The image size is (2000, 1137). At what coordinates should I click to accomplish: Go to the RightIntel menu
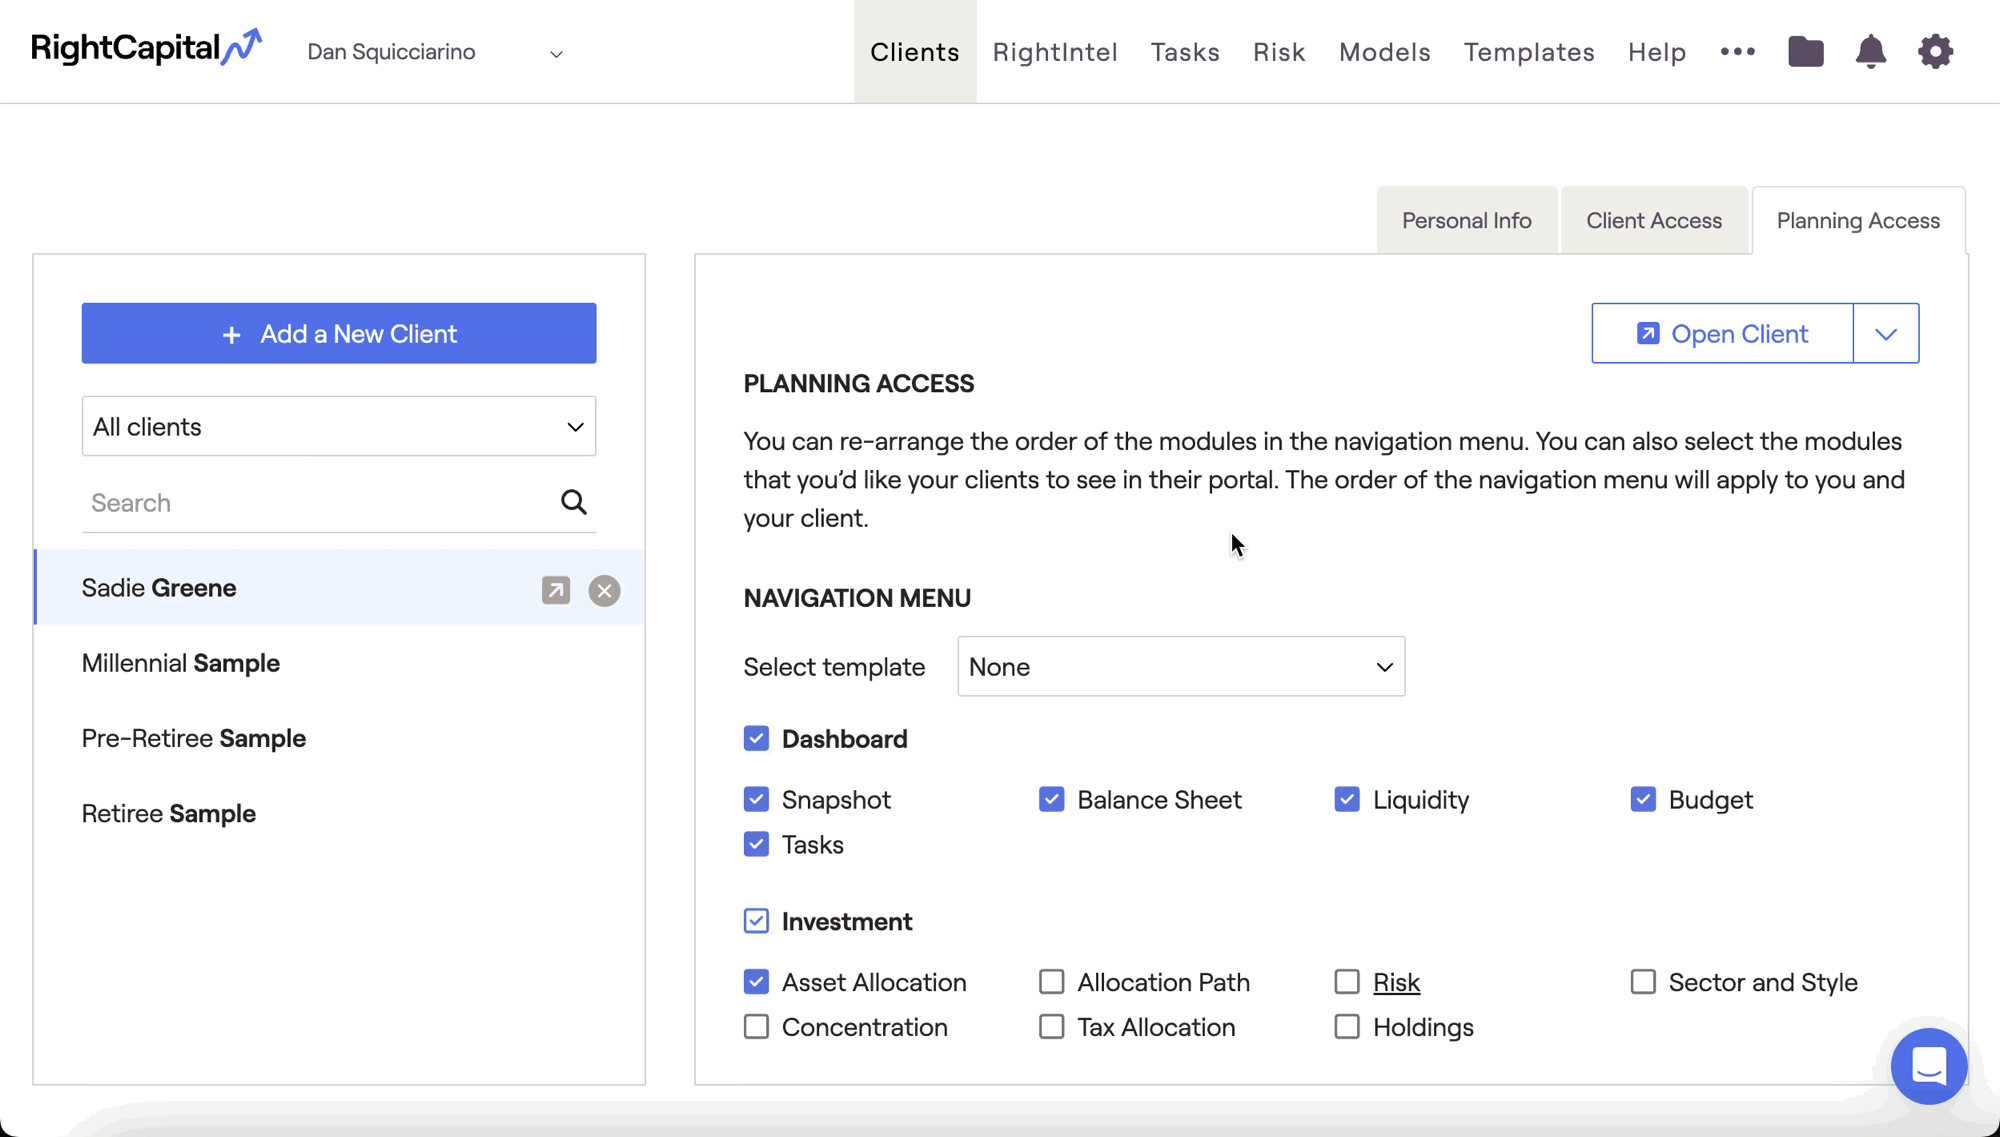pyautogui.click(x=1054, y=52)
